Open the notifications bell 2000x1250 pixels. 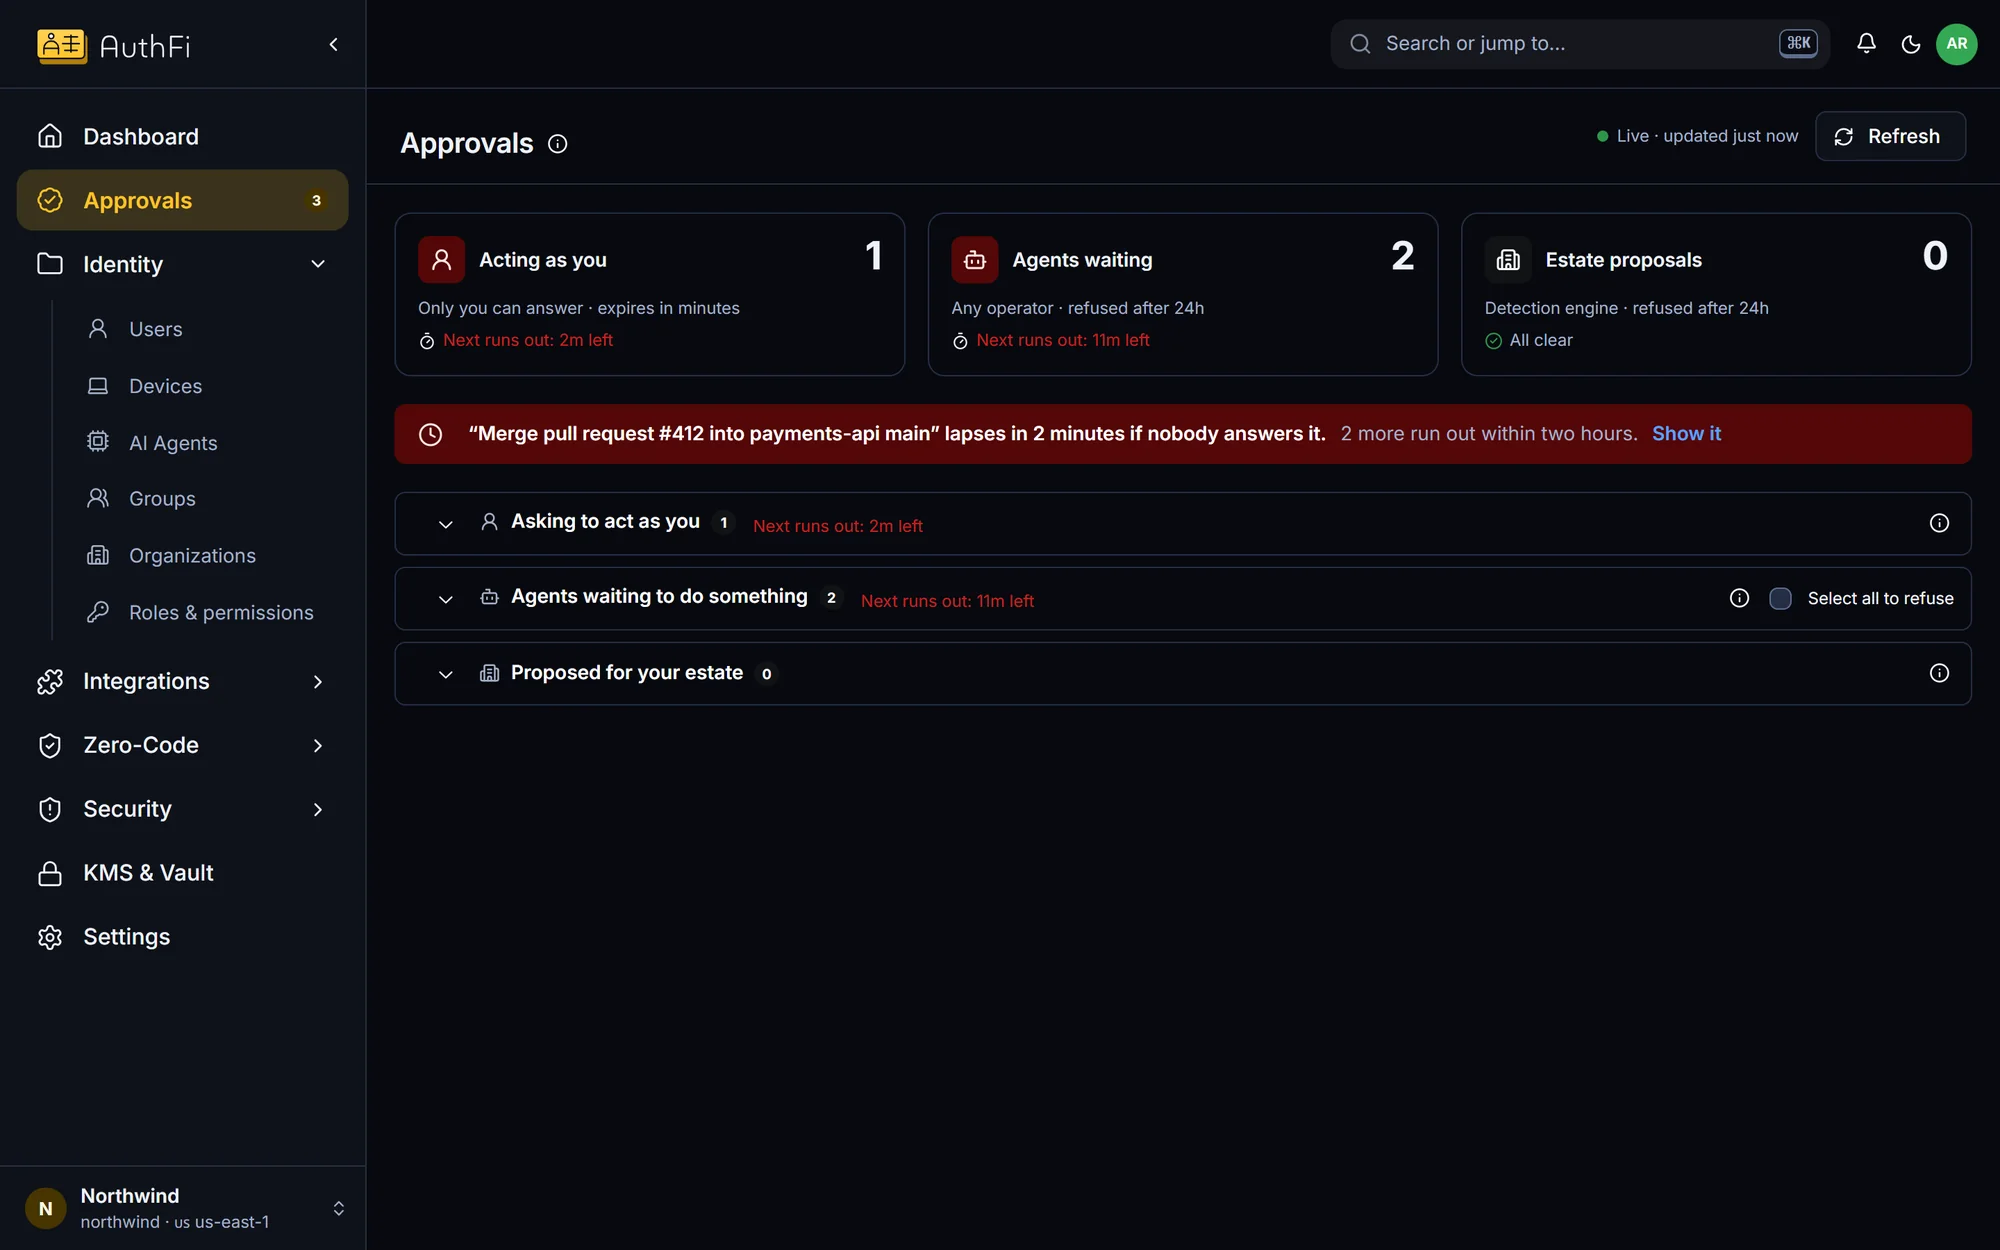tap(1866, 44)
